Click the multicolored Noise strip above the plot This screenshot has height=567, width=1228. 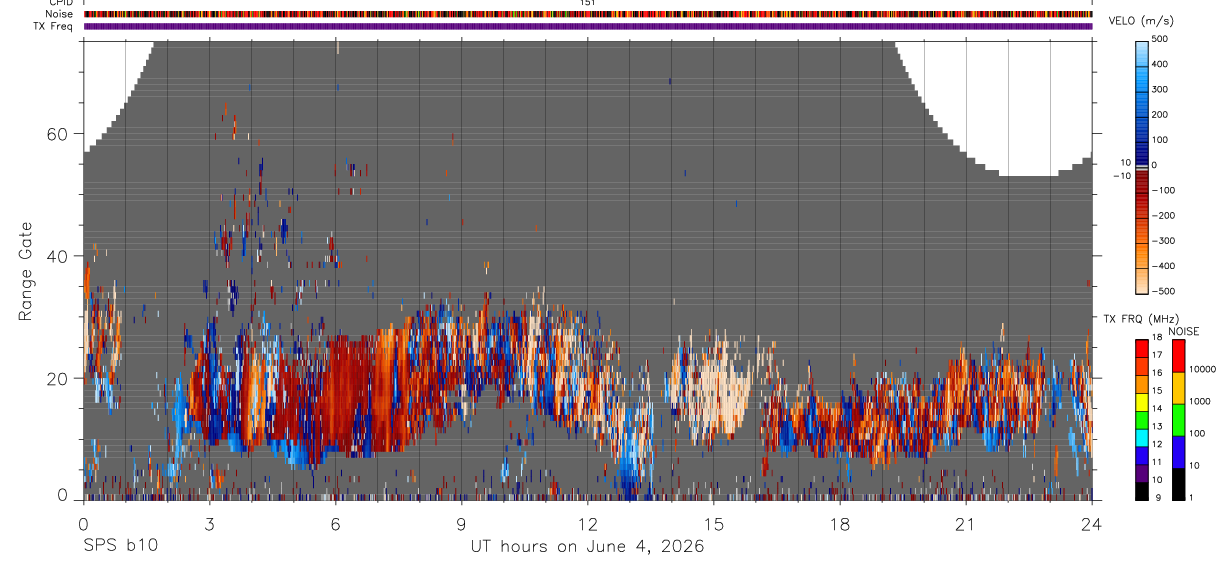click(x=588, y=14)
